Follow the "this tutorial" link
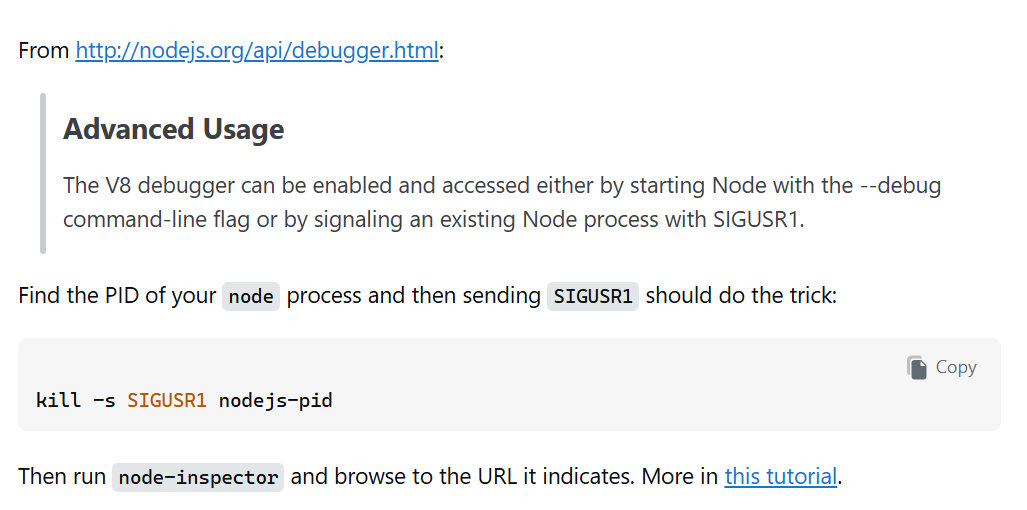Image resolution: width=1027 pixels, height=510 pixels. pyautogui.click(x=780, y=476)
